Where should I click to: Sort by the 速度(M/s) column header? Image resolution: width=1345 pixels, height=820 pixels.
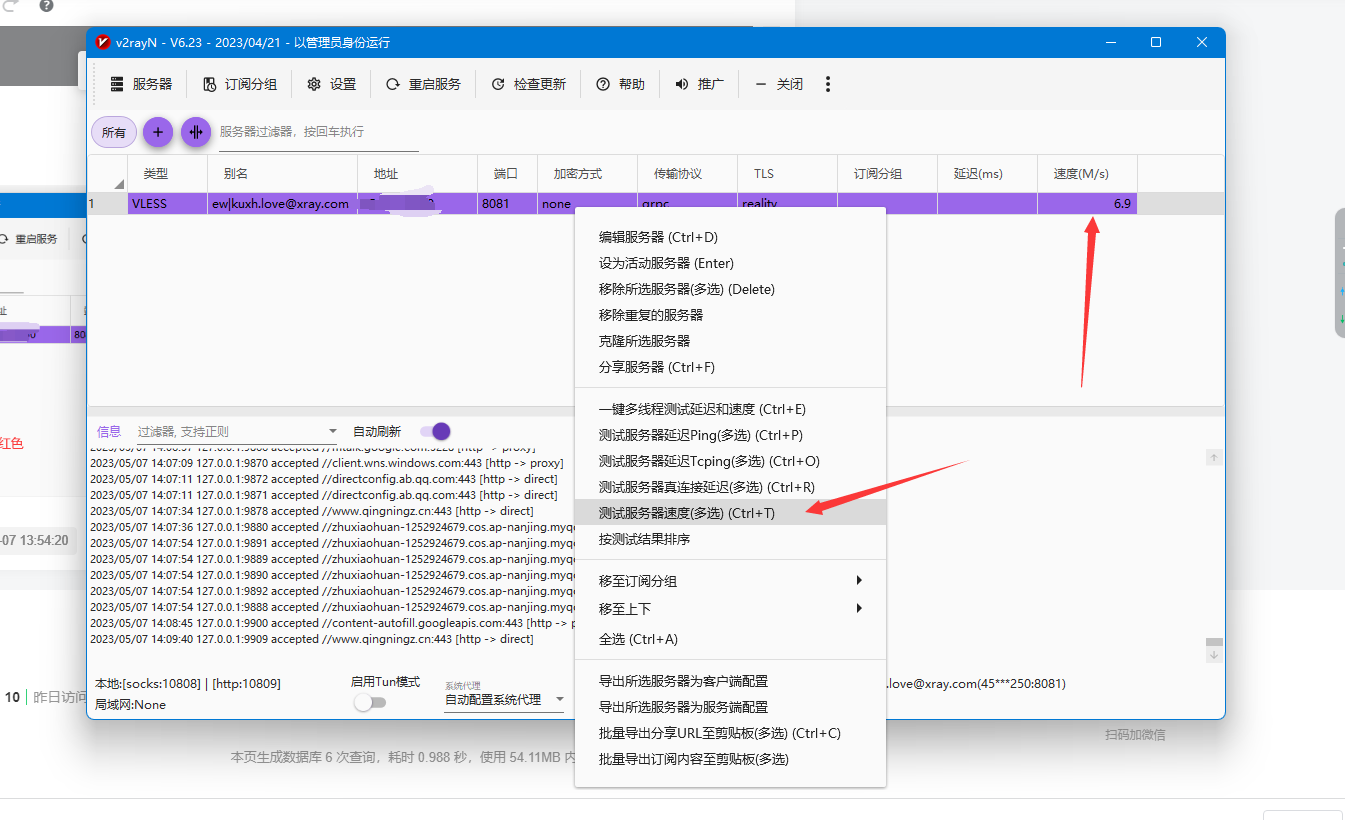[x=1088, y=173]
